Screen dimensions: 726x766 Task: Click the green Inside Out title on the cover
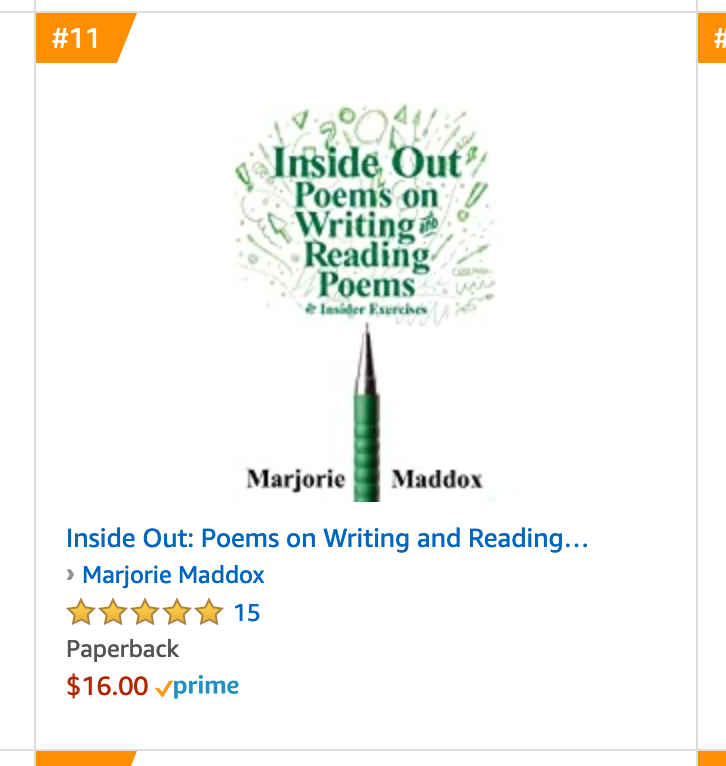coord(367,163)
